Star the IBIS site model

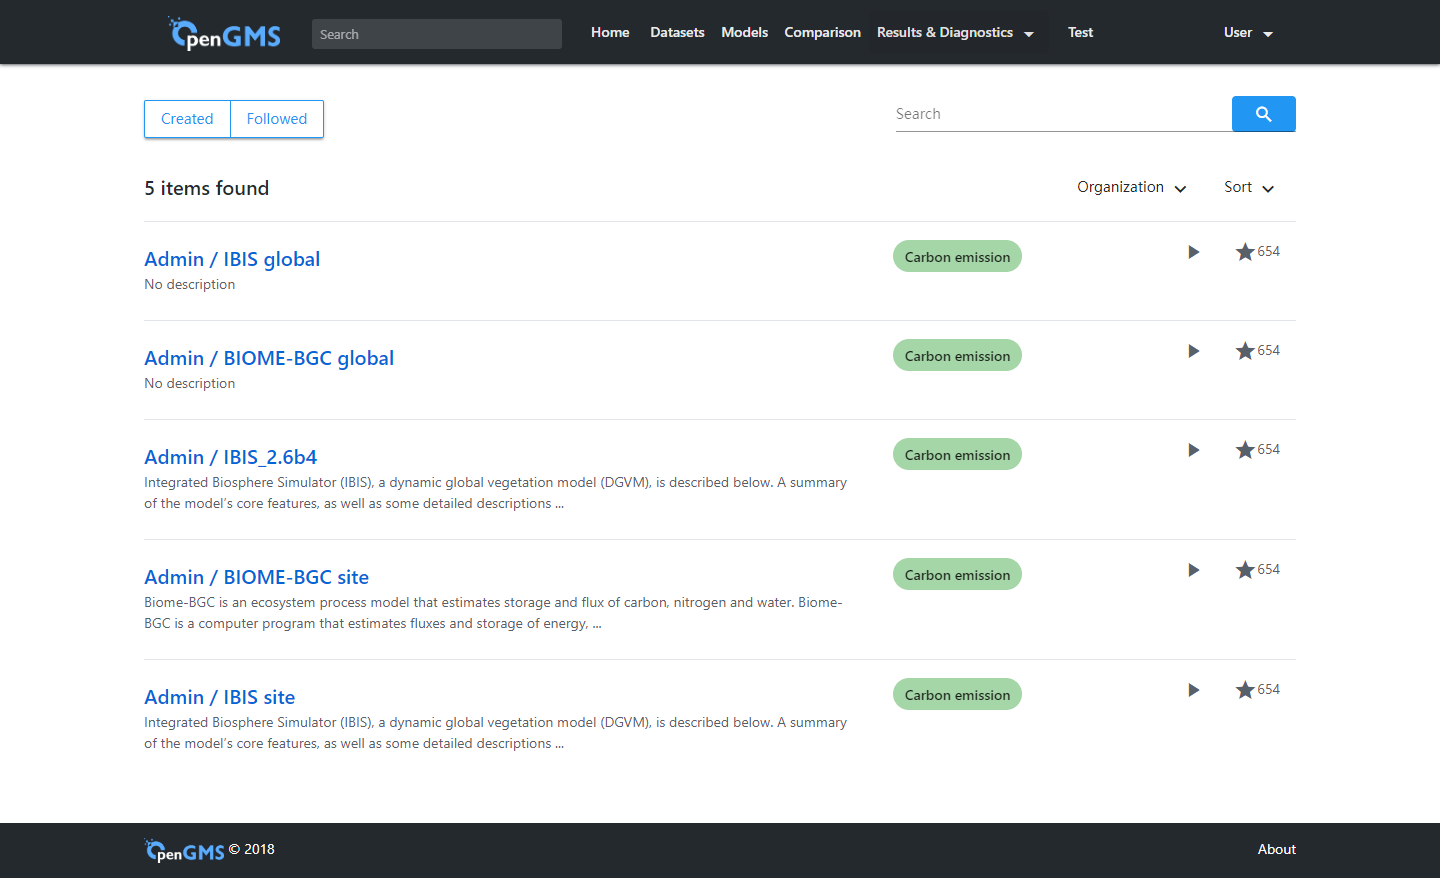click(x=1245, y=690)
